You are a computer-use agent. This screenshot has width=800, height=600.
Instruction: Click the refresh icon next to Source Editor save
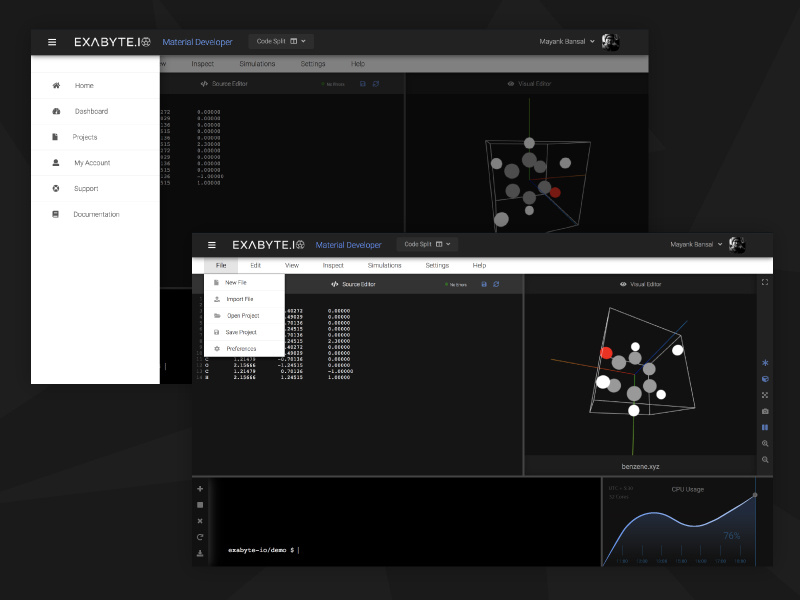click(x=496, y=284)
